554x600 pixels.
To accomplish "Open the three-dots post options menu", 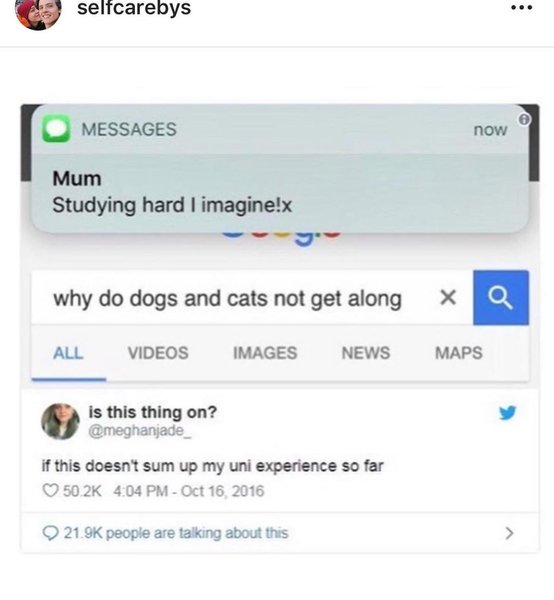I will pyautogui.click(x=521, y=7).
